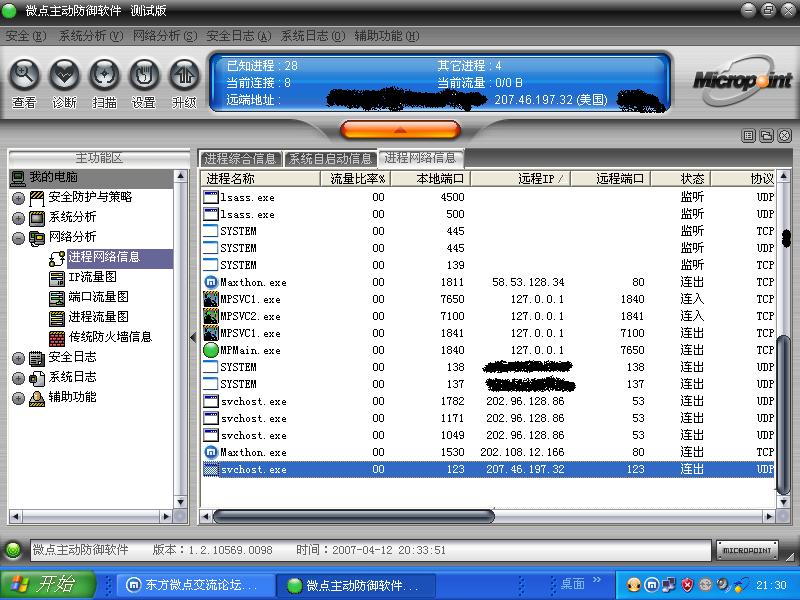Sort by 进程名称 column header
The width and height of the screenshot is (800, 600).
tap(261, 179)
